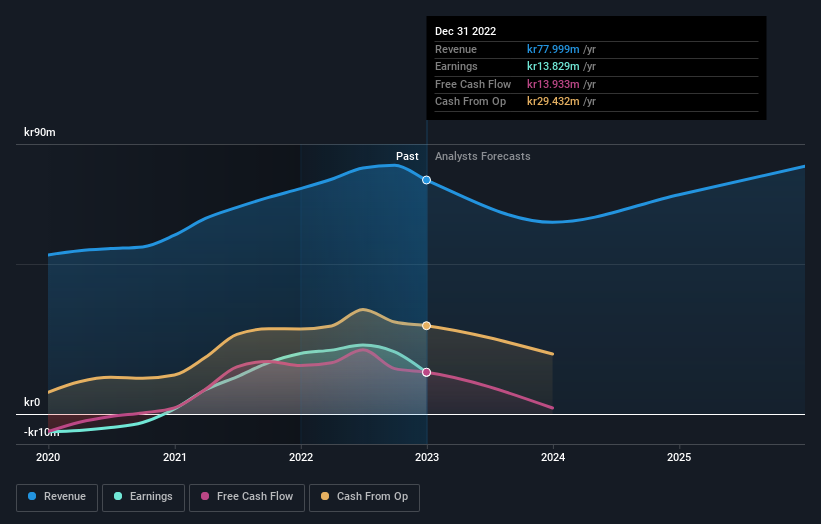Click the blue Revenue data point marker
The width and height of the screenshot is (821, 524).
coord(427,180)
